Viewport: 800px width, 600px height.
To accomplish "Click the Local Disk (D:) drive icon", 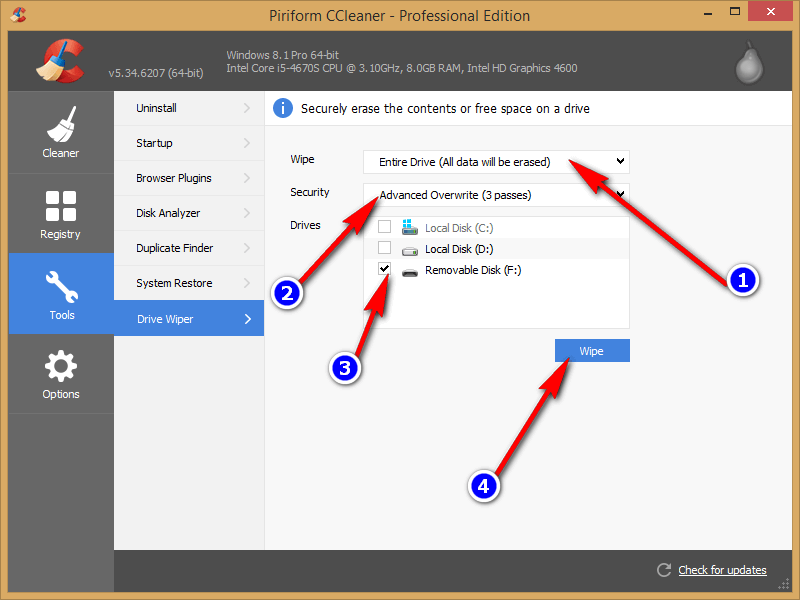I will [410, 251].
